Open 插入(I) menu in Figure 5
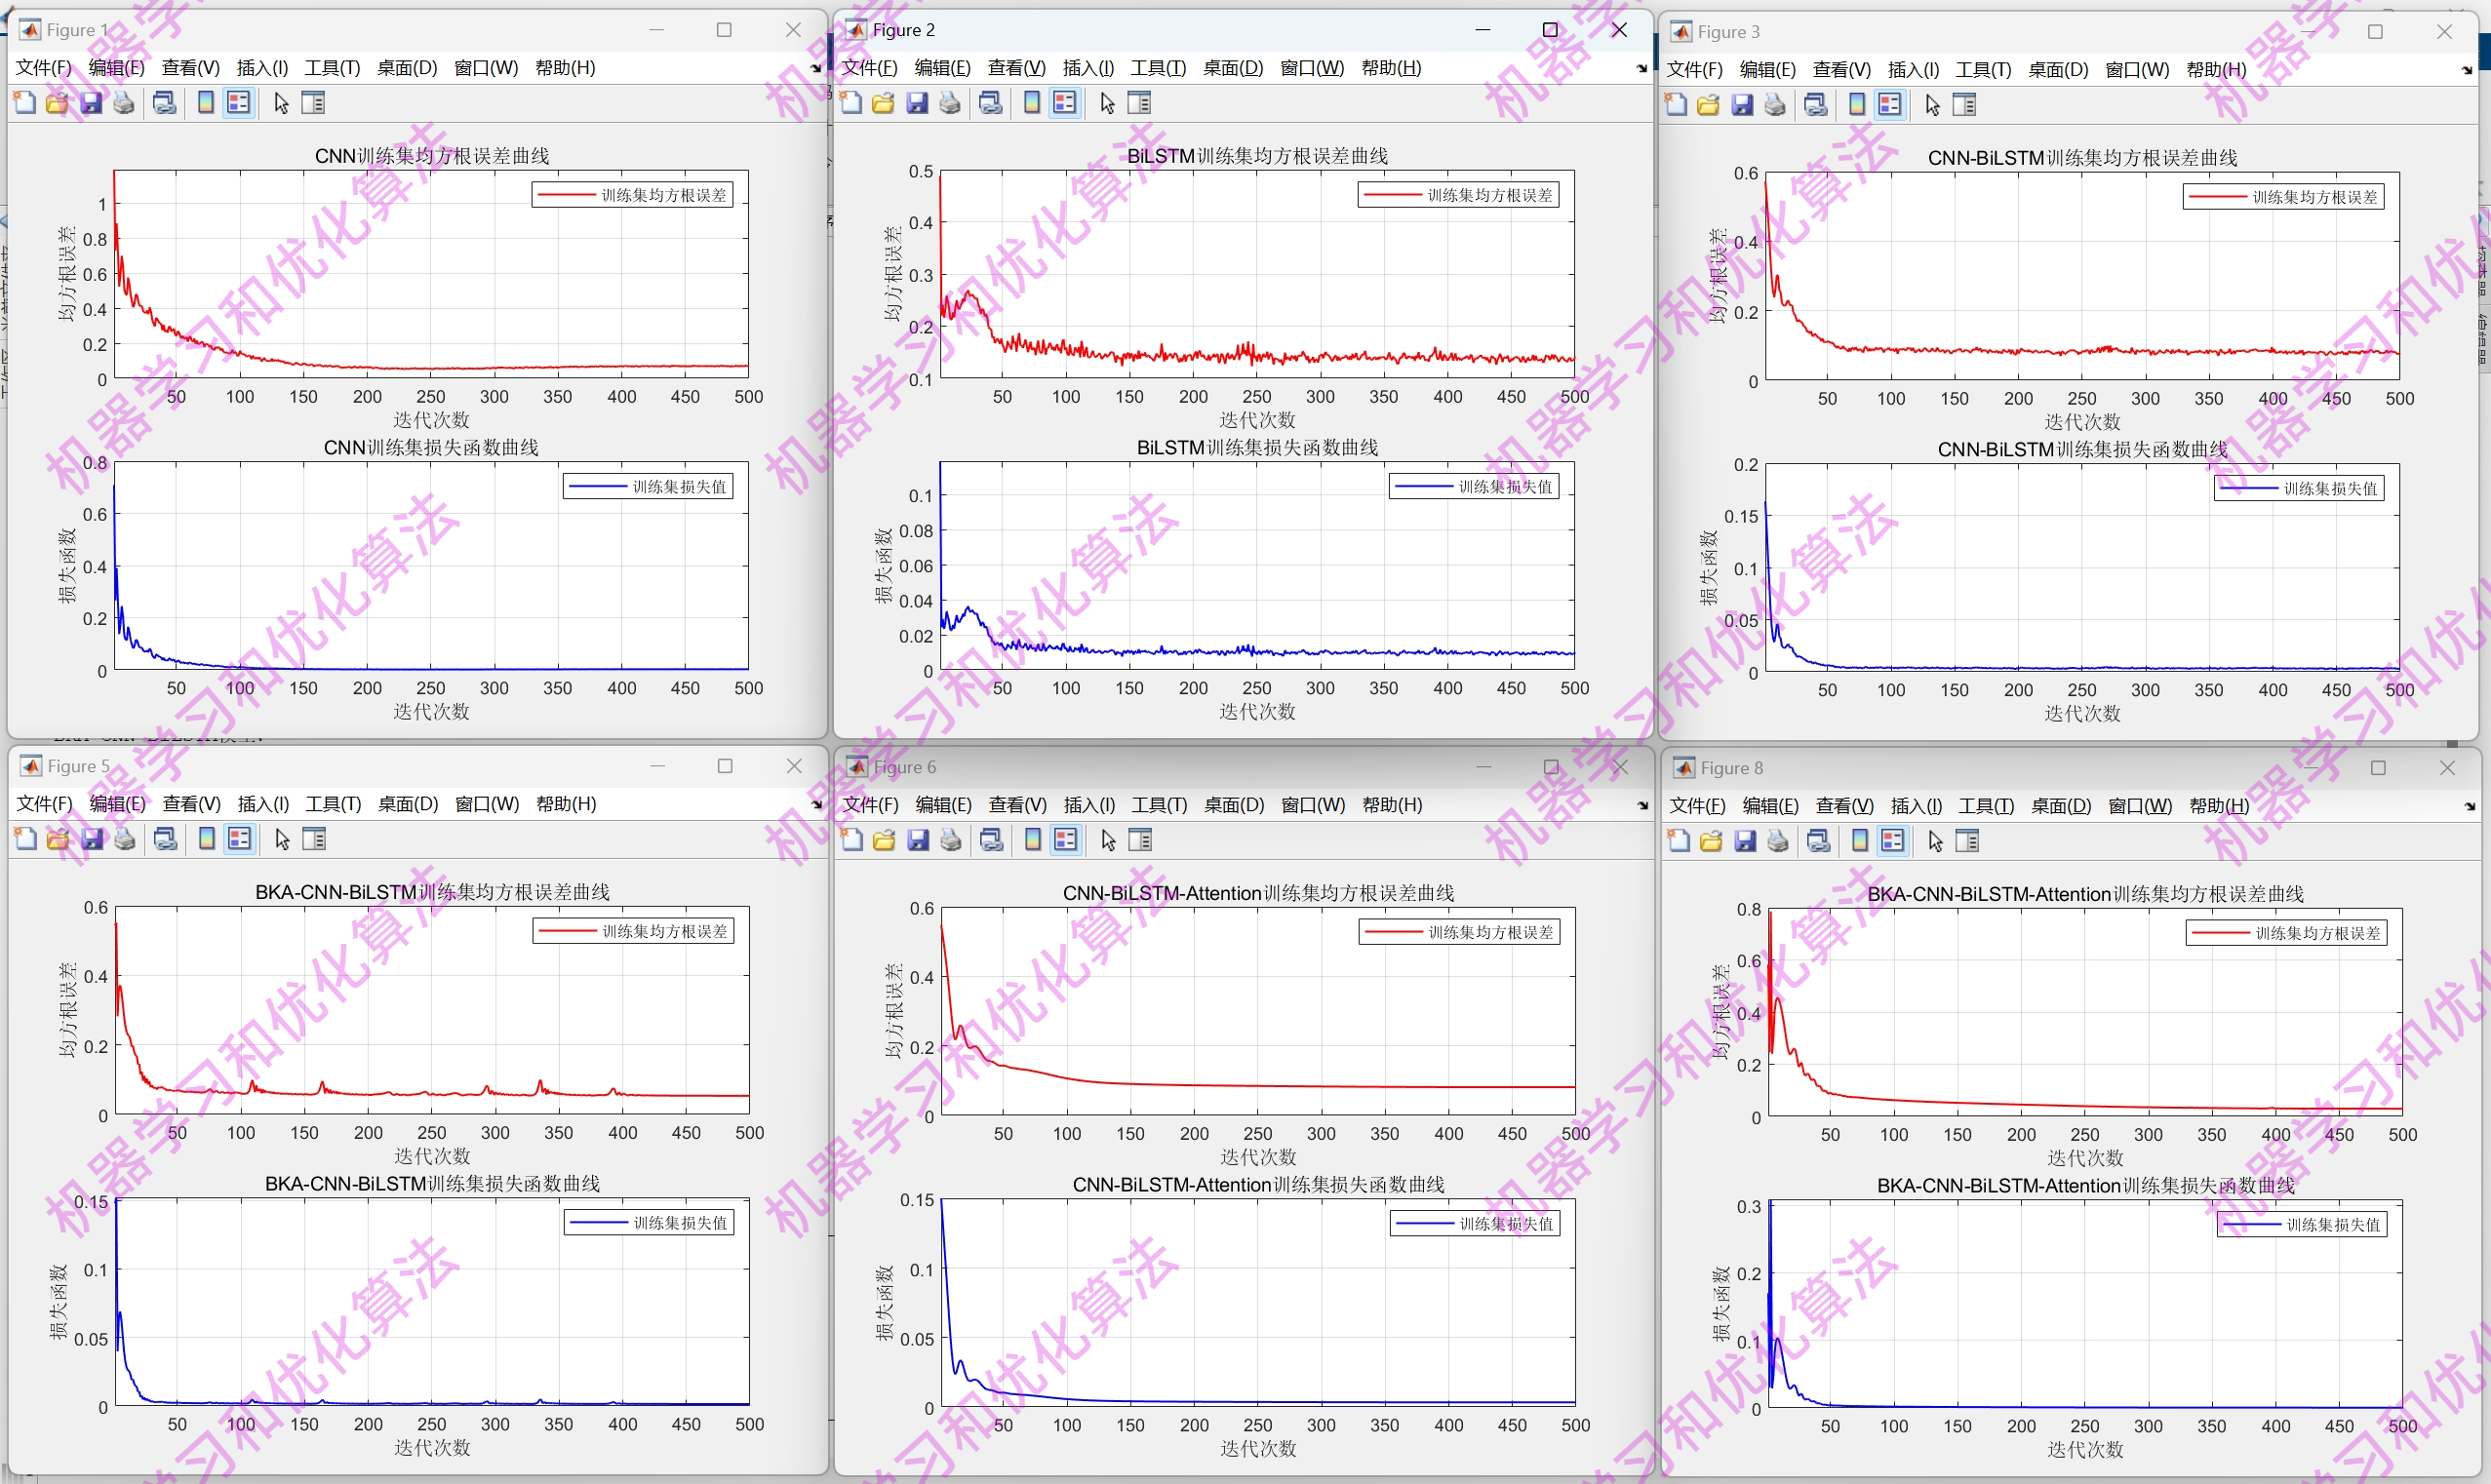This screenshot has height=1484, width=2491. [x=263, y=804]
